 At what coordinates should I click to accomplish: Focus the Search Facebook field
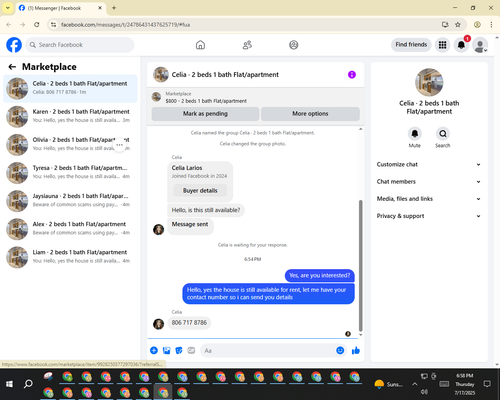80,45
